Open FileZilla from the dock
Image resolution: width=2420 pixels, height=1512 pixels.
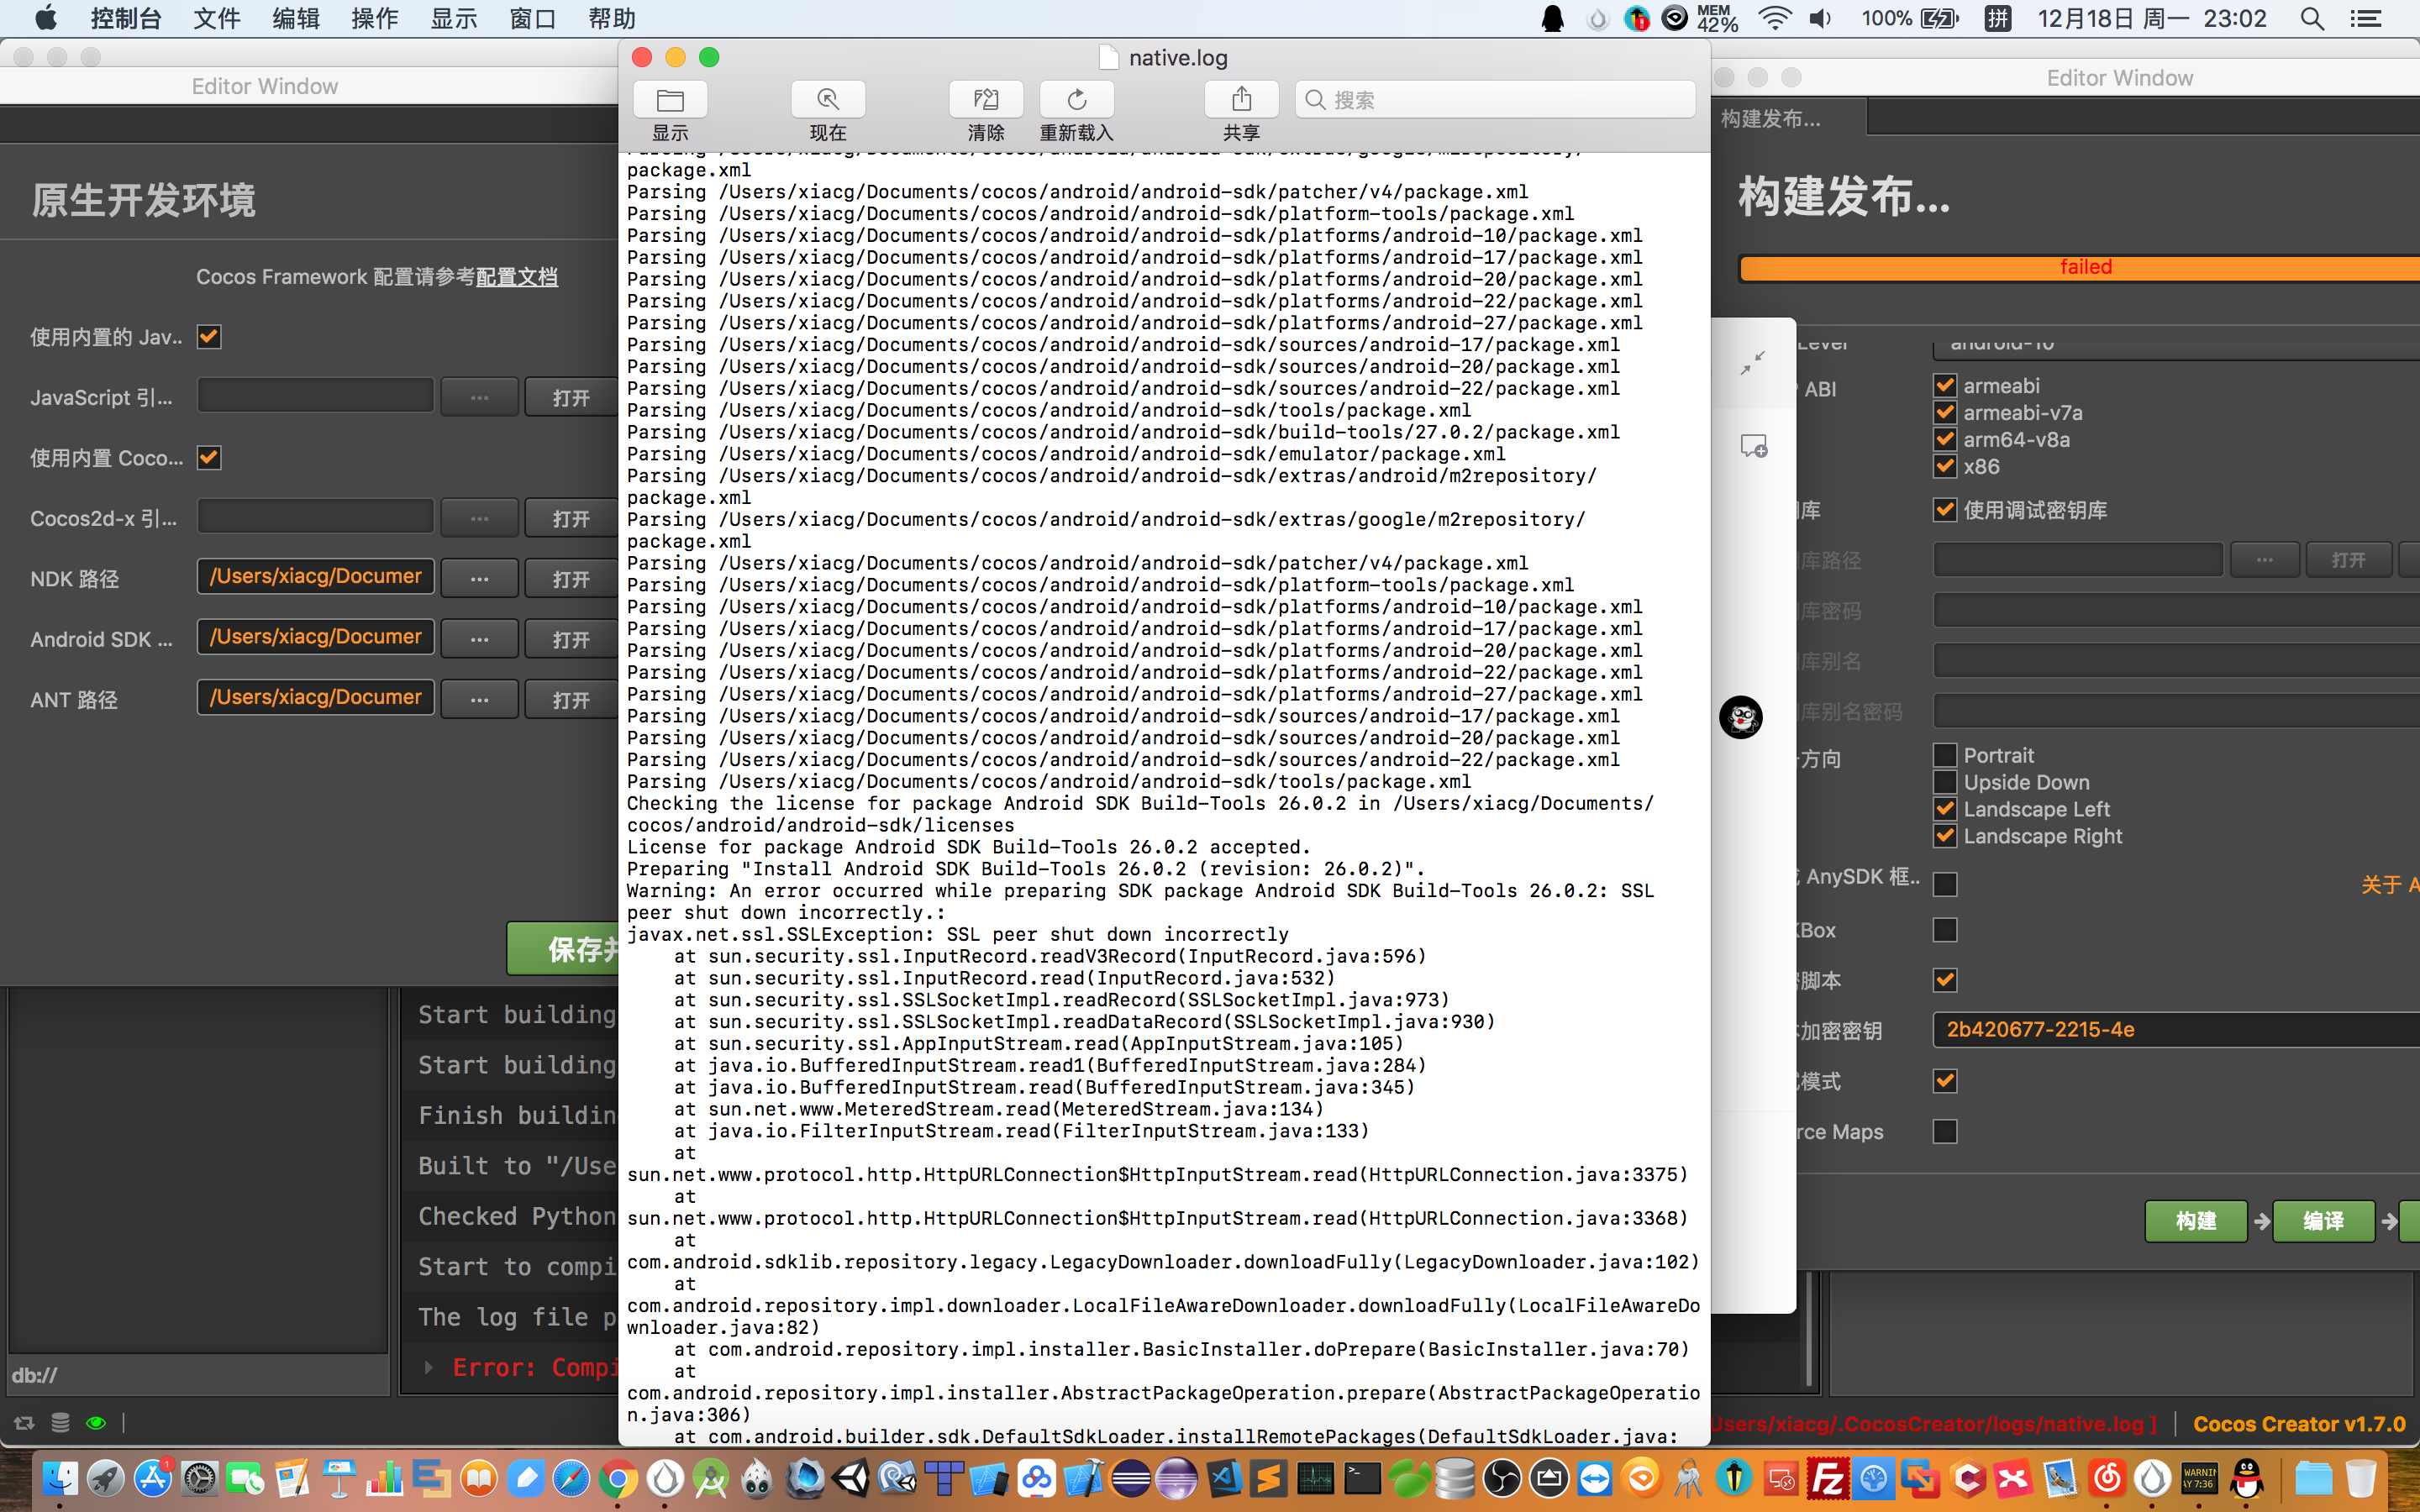coord(1826,1478)
